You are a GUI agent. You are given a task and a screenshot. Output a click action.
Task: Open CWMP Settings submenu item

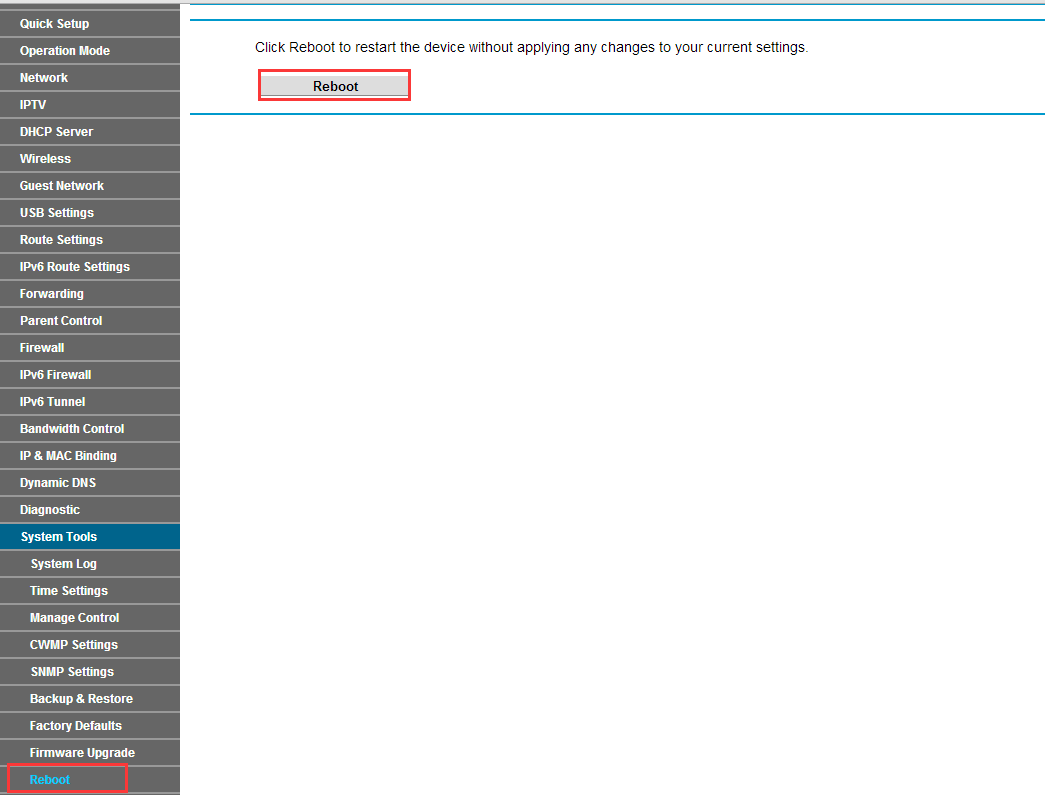pos(90,644)
